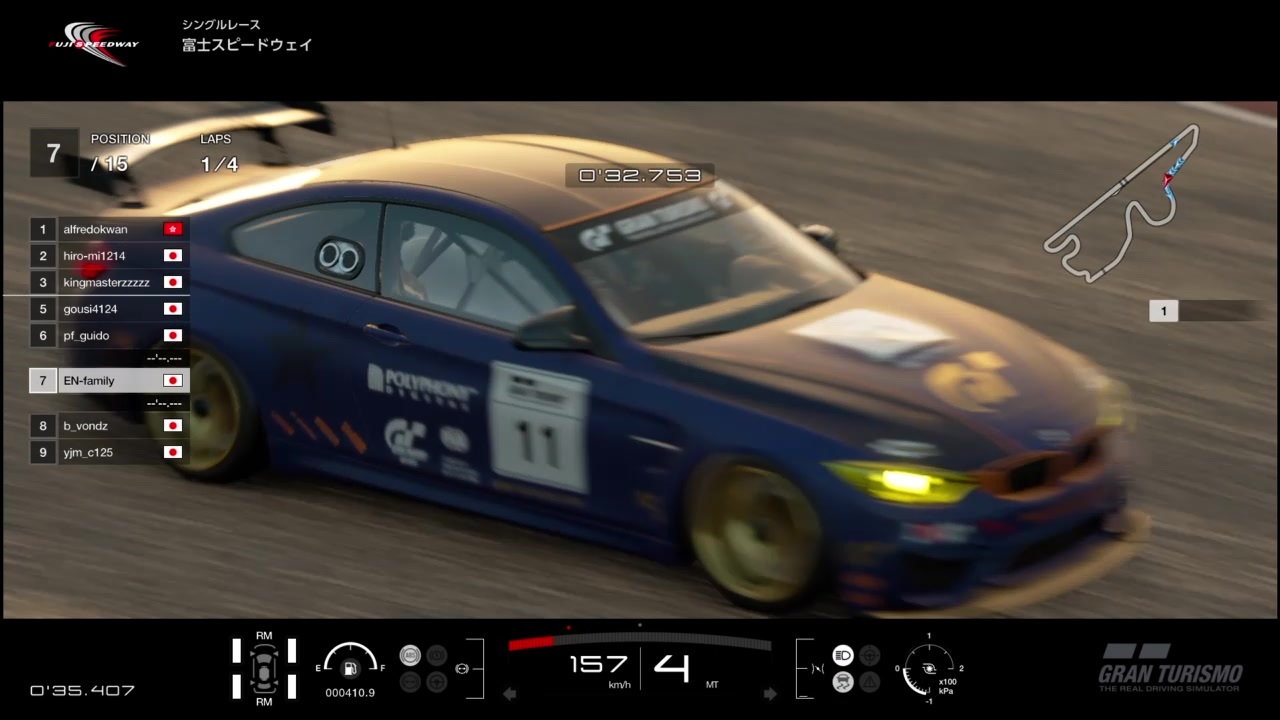Screen dimensions: 1280x720
Task: Select driver b_vondz in the leaderboard
Action: (x=86, y=426)
